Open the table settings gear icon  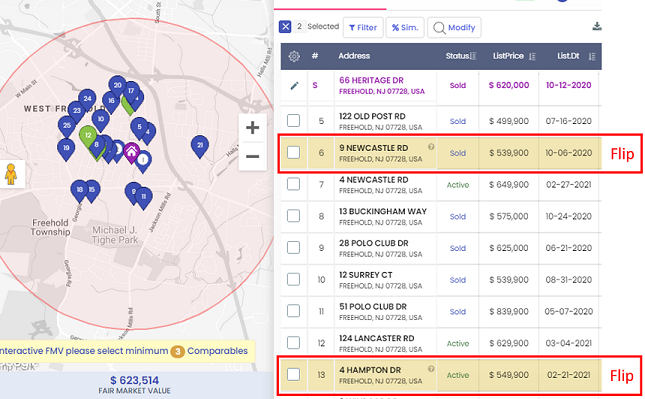pos(294,56)
